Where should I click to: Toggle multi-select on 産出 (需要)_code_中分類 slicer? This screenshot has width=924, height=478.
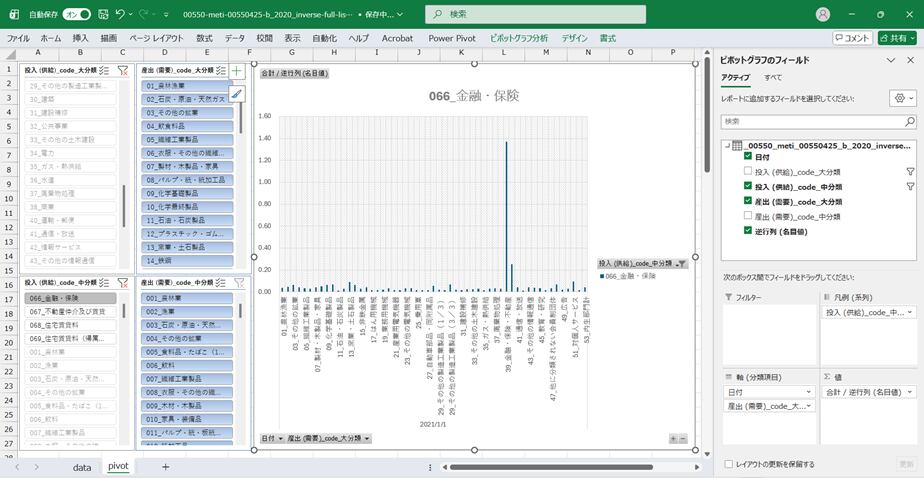221,283
